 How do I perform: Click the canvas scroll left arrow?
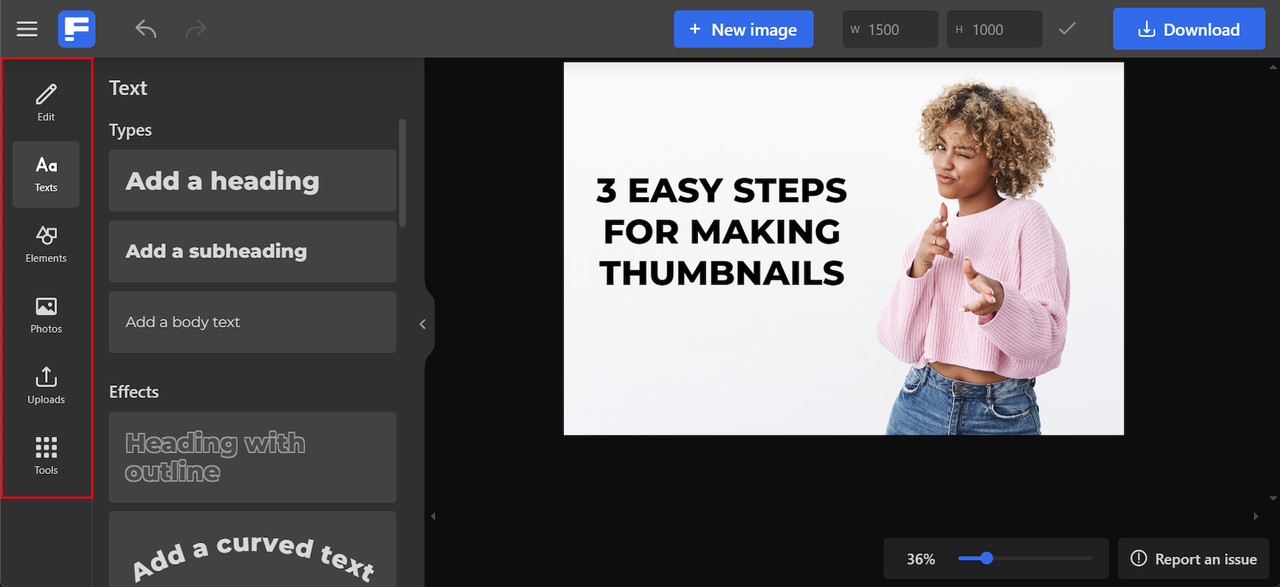click(433, 516)
